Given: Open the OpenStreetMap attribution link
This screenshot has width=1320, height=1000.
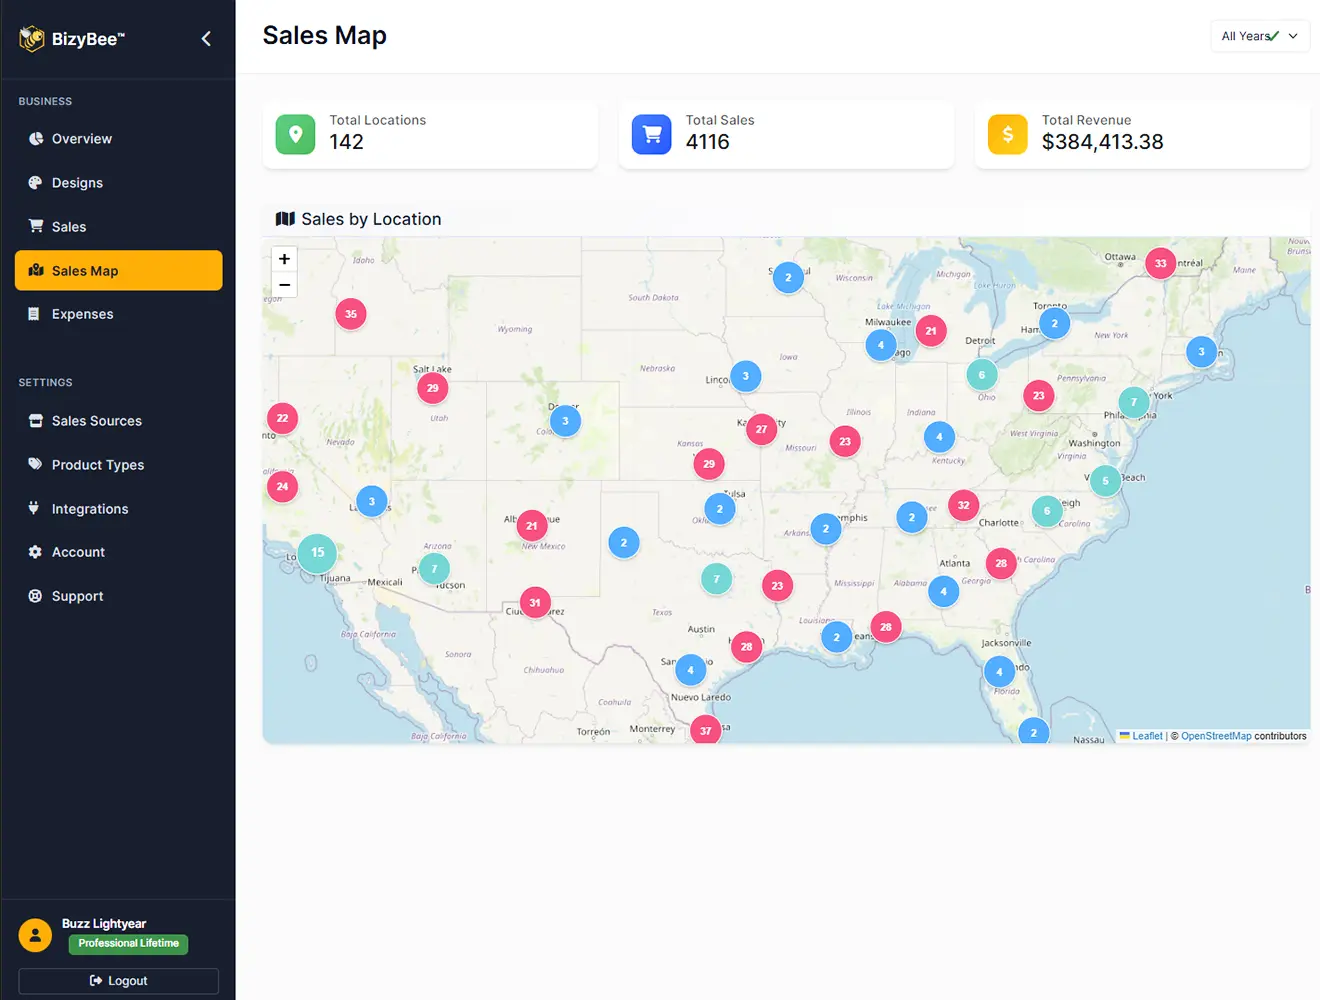Looking at the screenshot, I should coord(1216,735).
